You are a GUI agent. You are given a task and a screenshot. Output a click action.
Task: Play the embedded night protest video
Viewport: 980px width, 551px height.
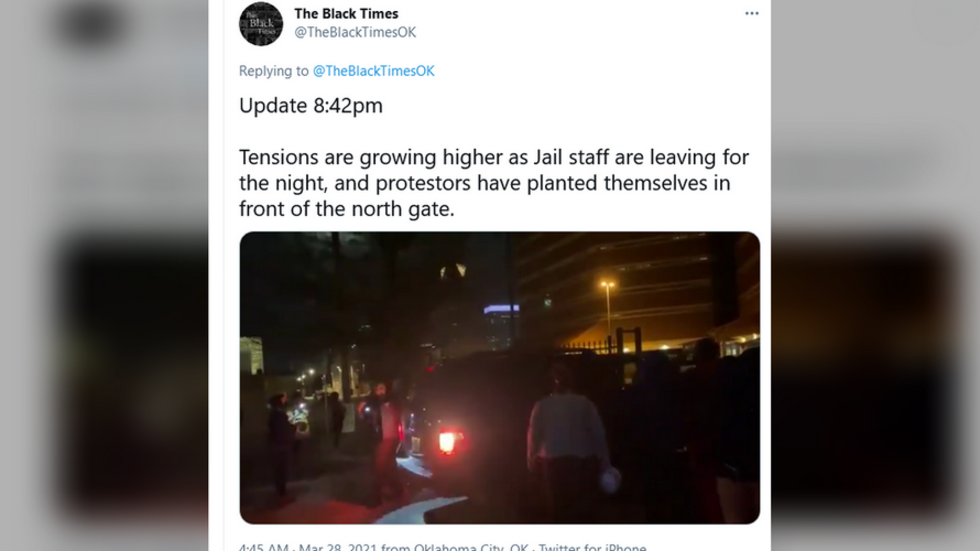tap(499, 377)
